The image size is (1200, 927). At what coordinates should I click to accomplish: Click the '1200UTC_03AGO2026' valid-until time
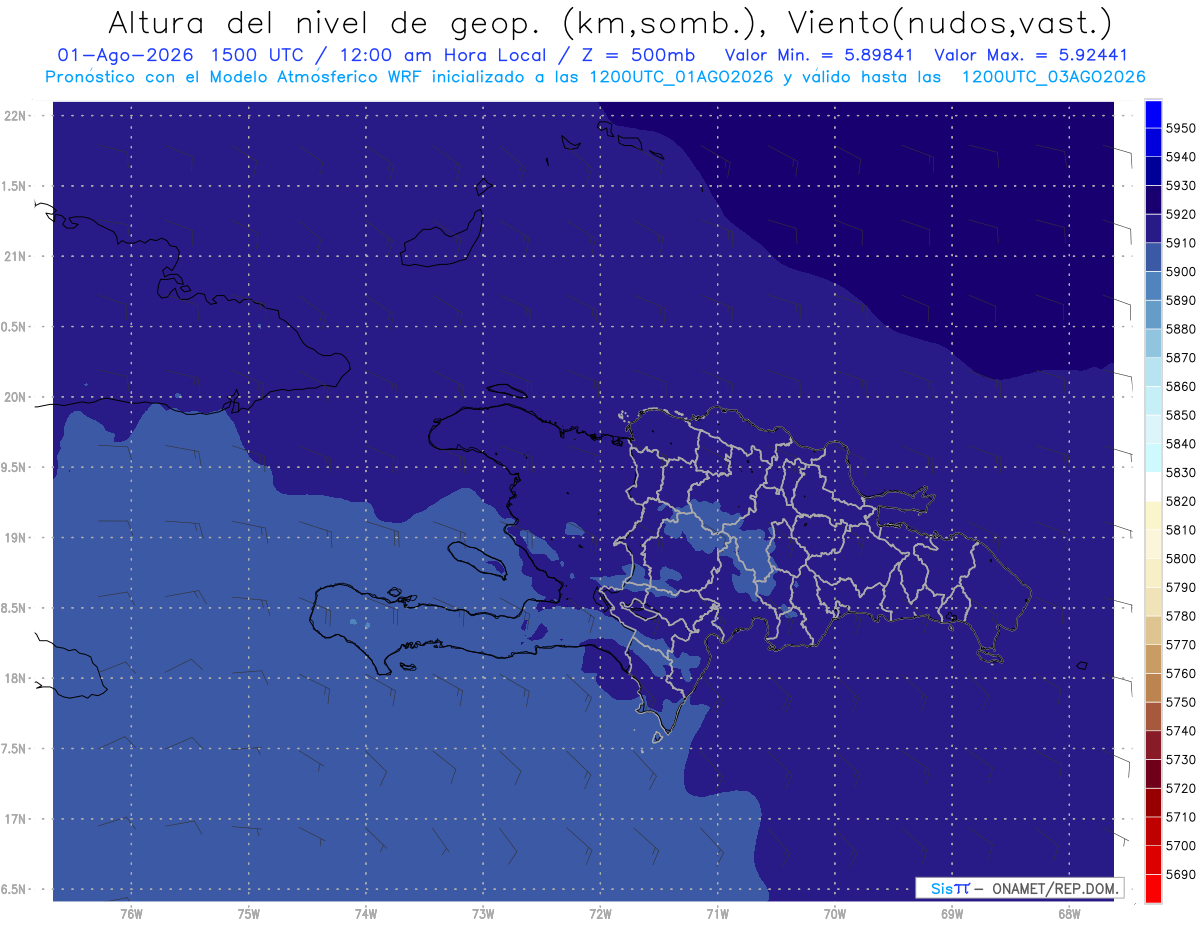[1053, 77]
